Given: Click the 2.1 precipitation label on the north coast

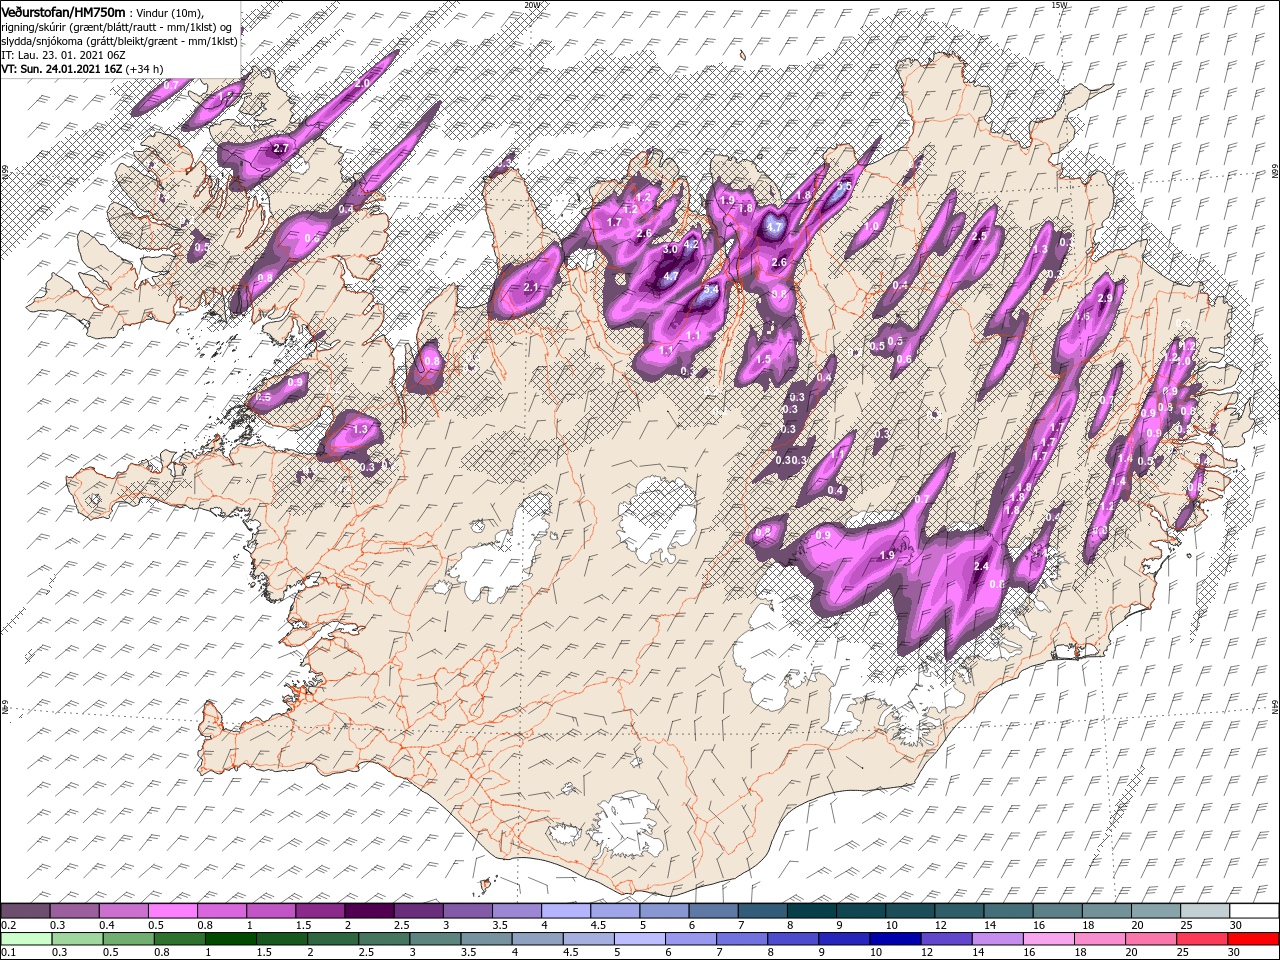Looking at the screenshot, I should tap(531, 288).
